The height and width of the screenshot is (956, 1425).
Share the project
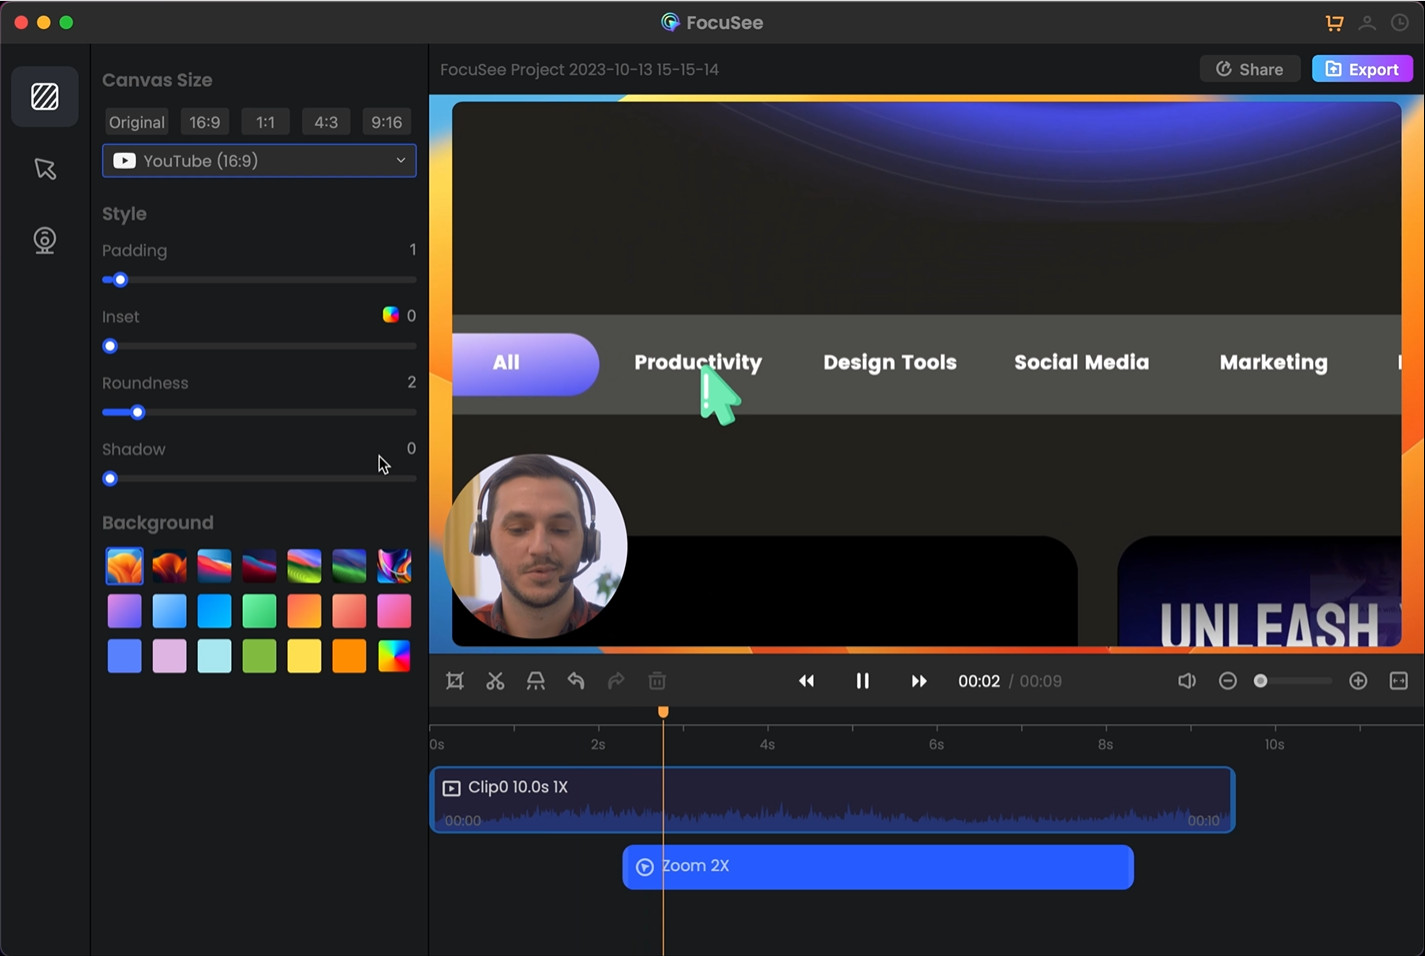point(1250,69)
